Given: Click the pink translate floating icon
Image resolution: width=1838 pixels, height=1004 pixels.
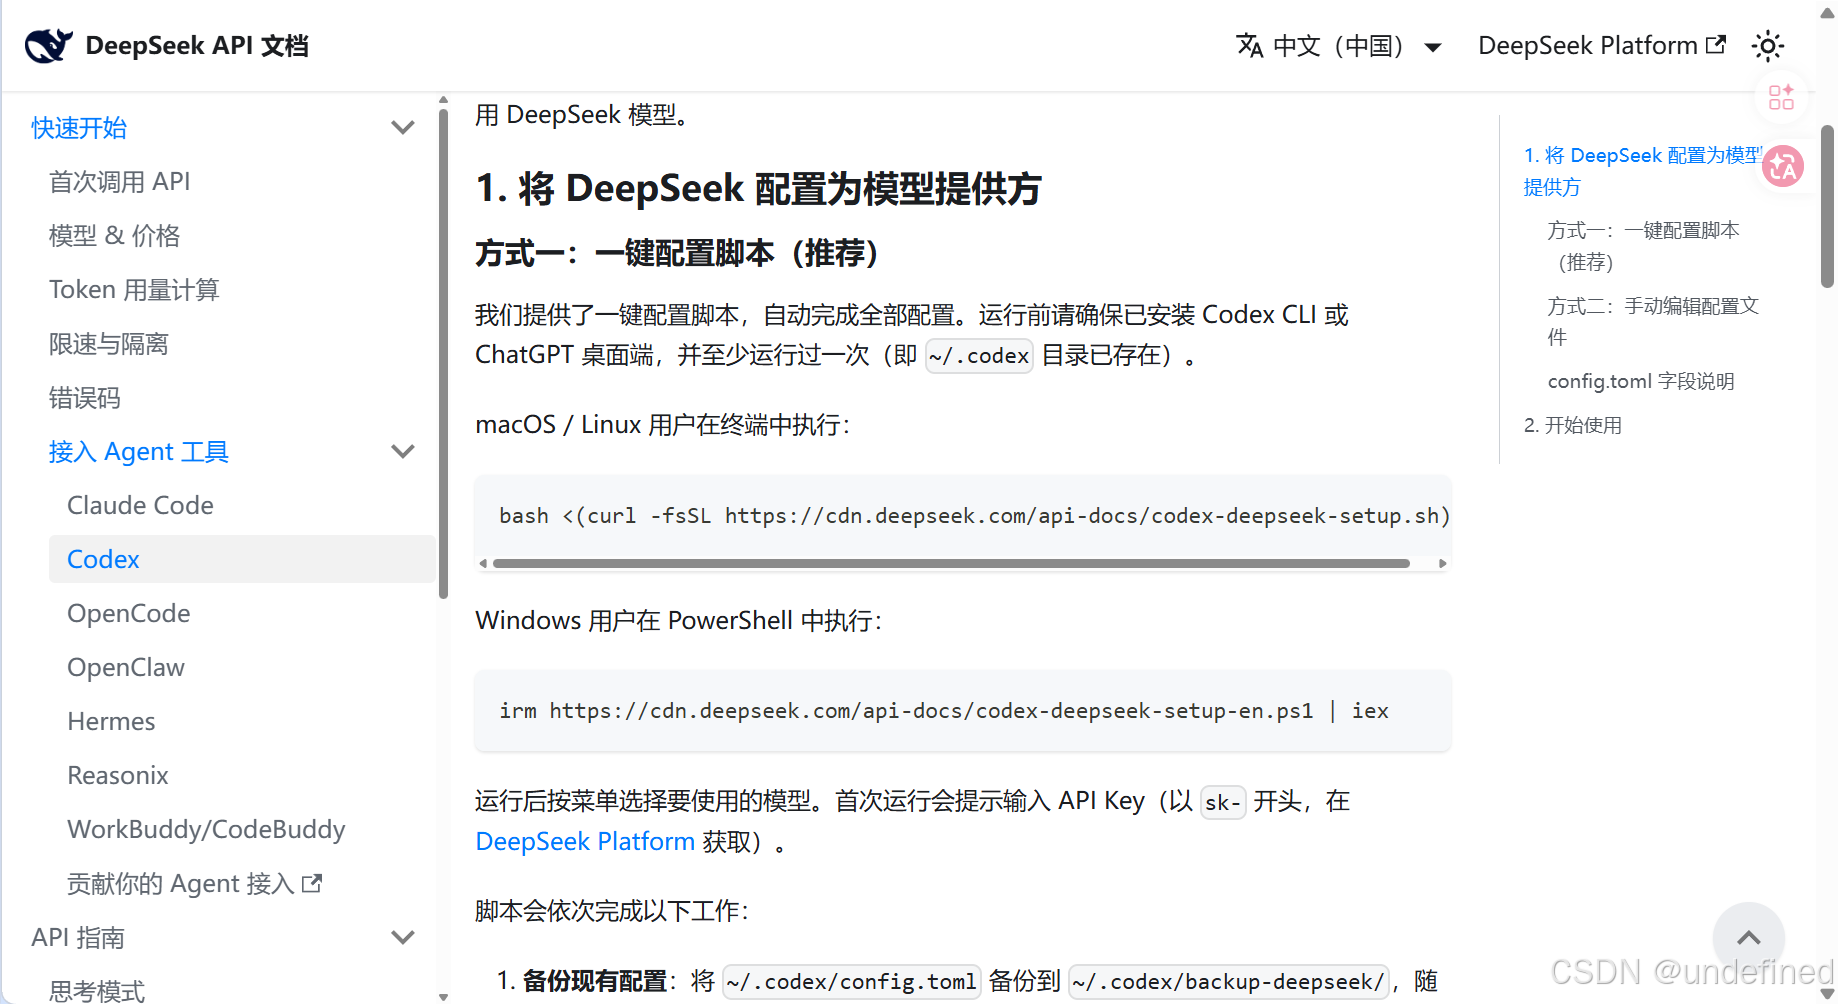Looking at the screenshot, I should (1782, 167).
